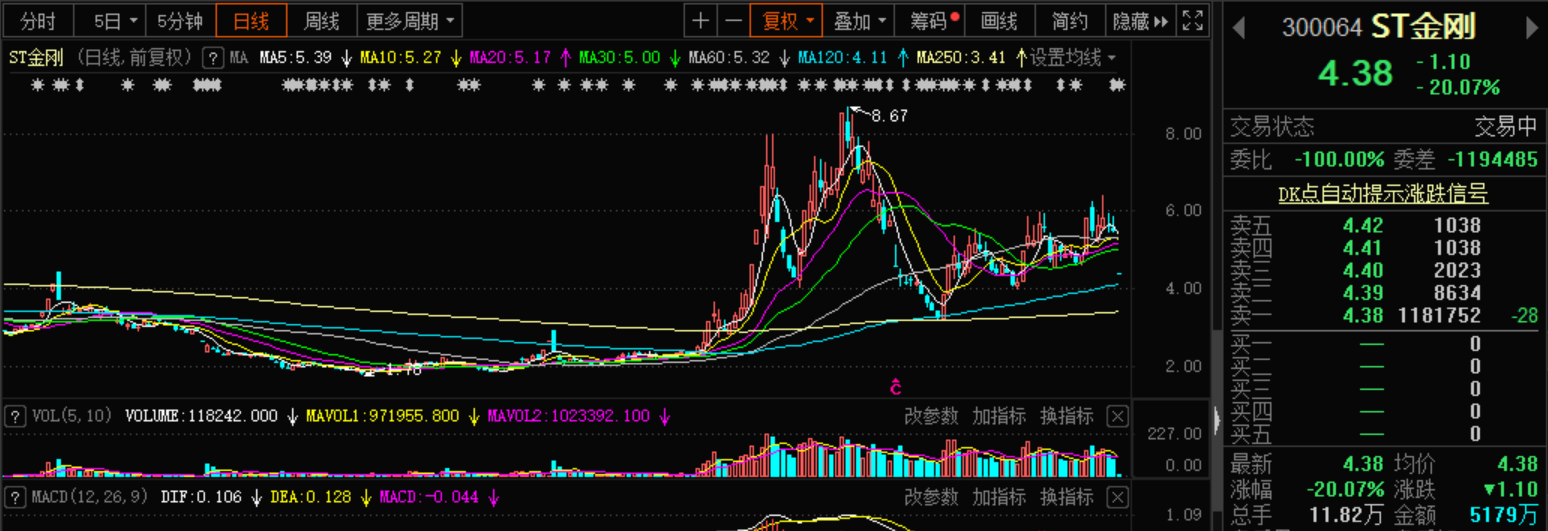Zoom in chart with plus button
This screenshot has height=531, width=1548.
[701, 21]
